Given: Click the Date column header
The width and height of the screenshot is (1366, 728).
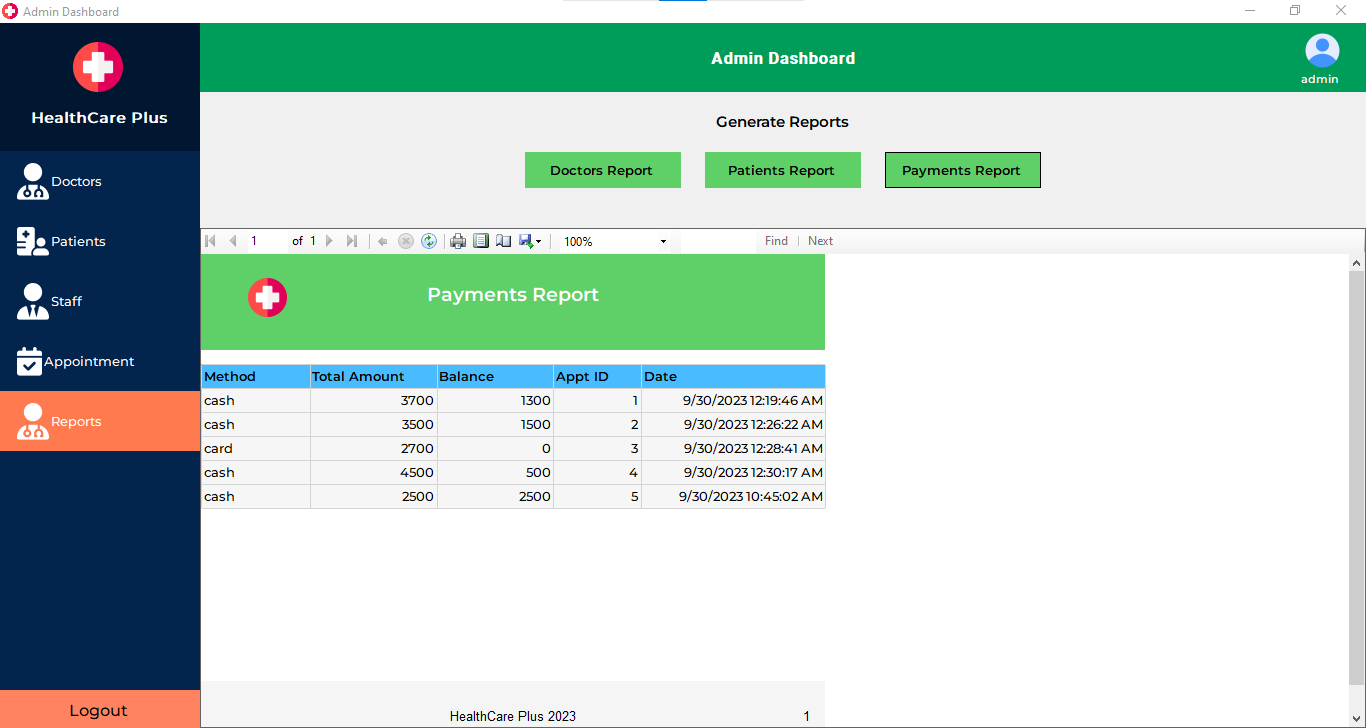Looking at the screenshot, I should (734, 376).
